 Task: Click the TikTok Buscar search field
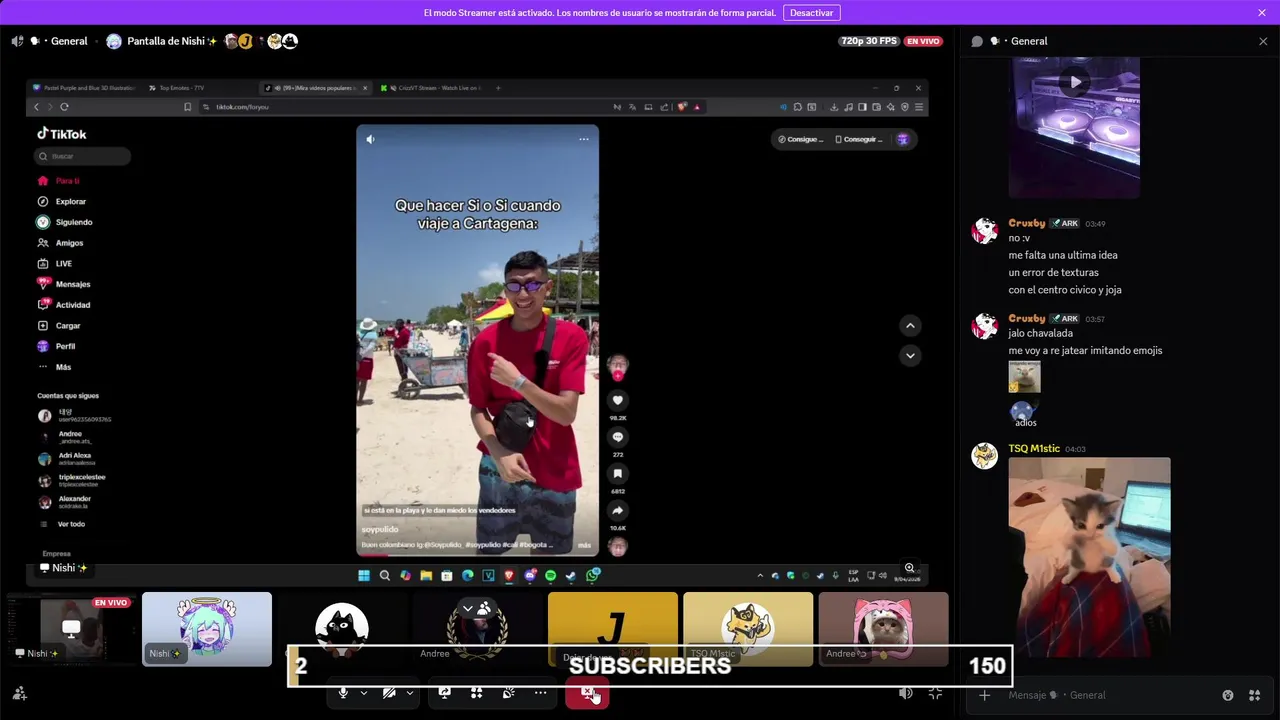(x=82, y=156)
